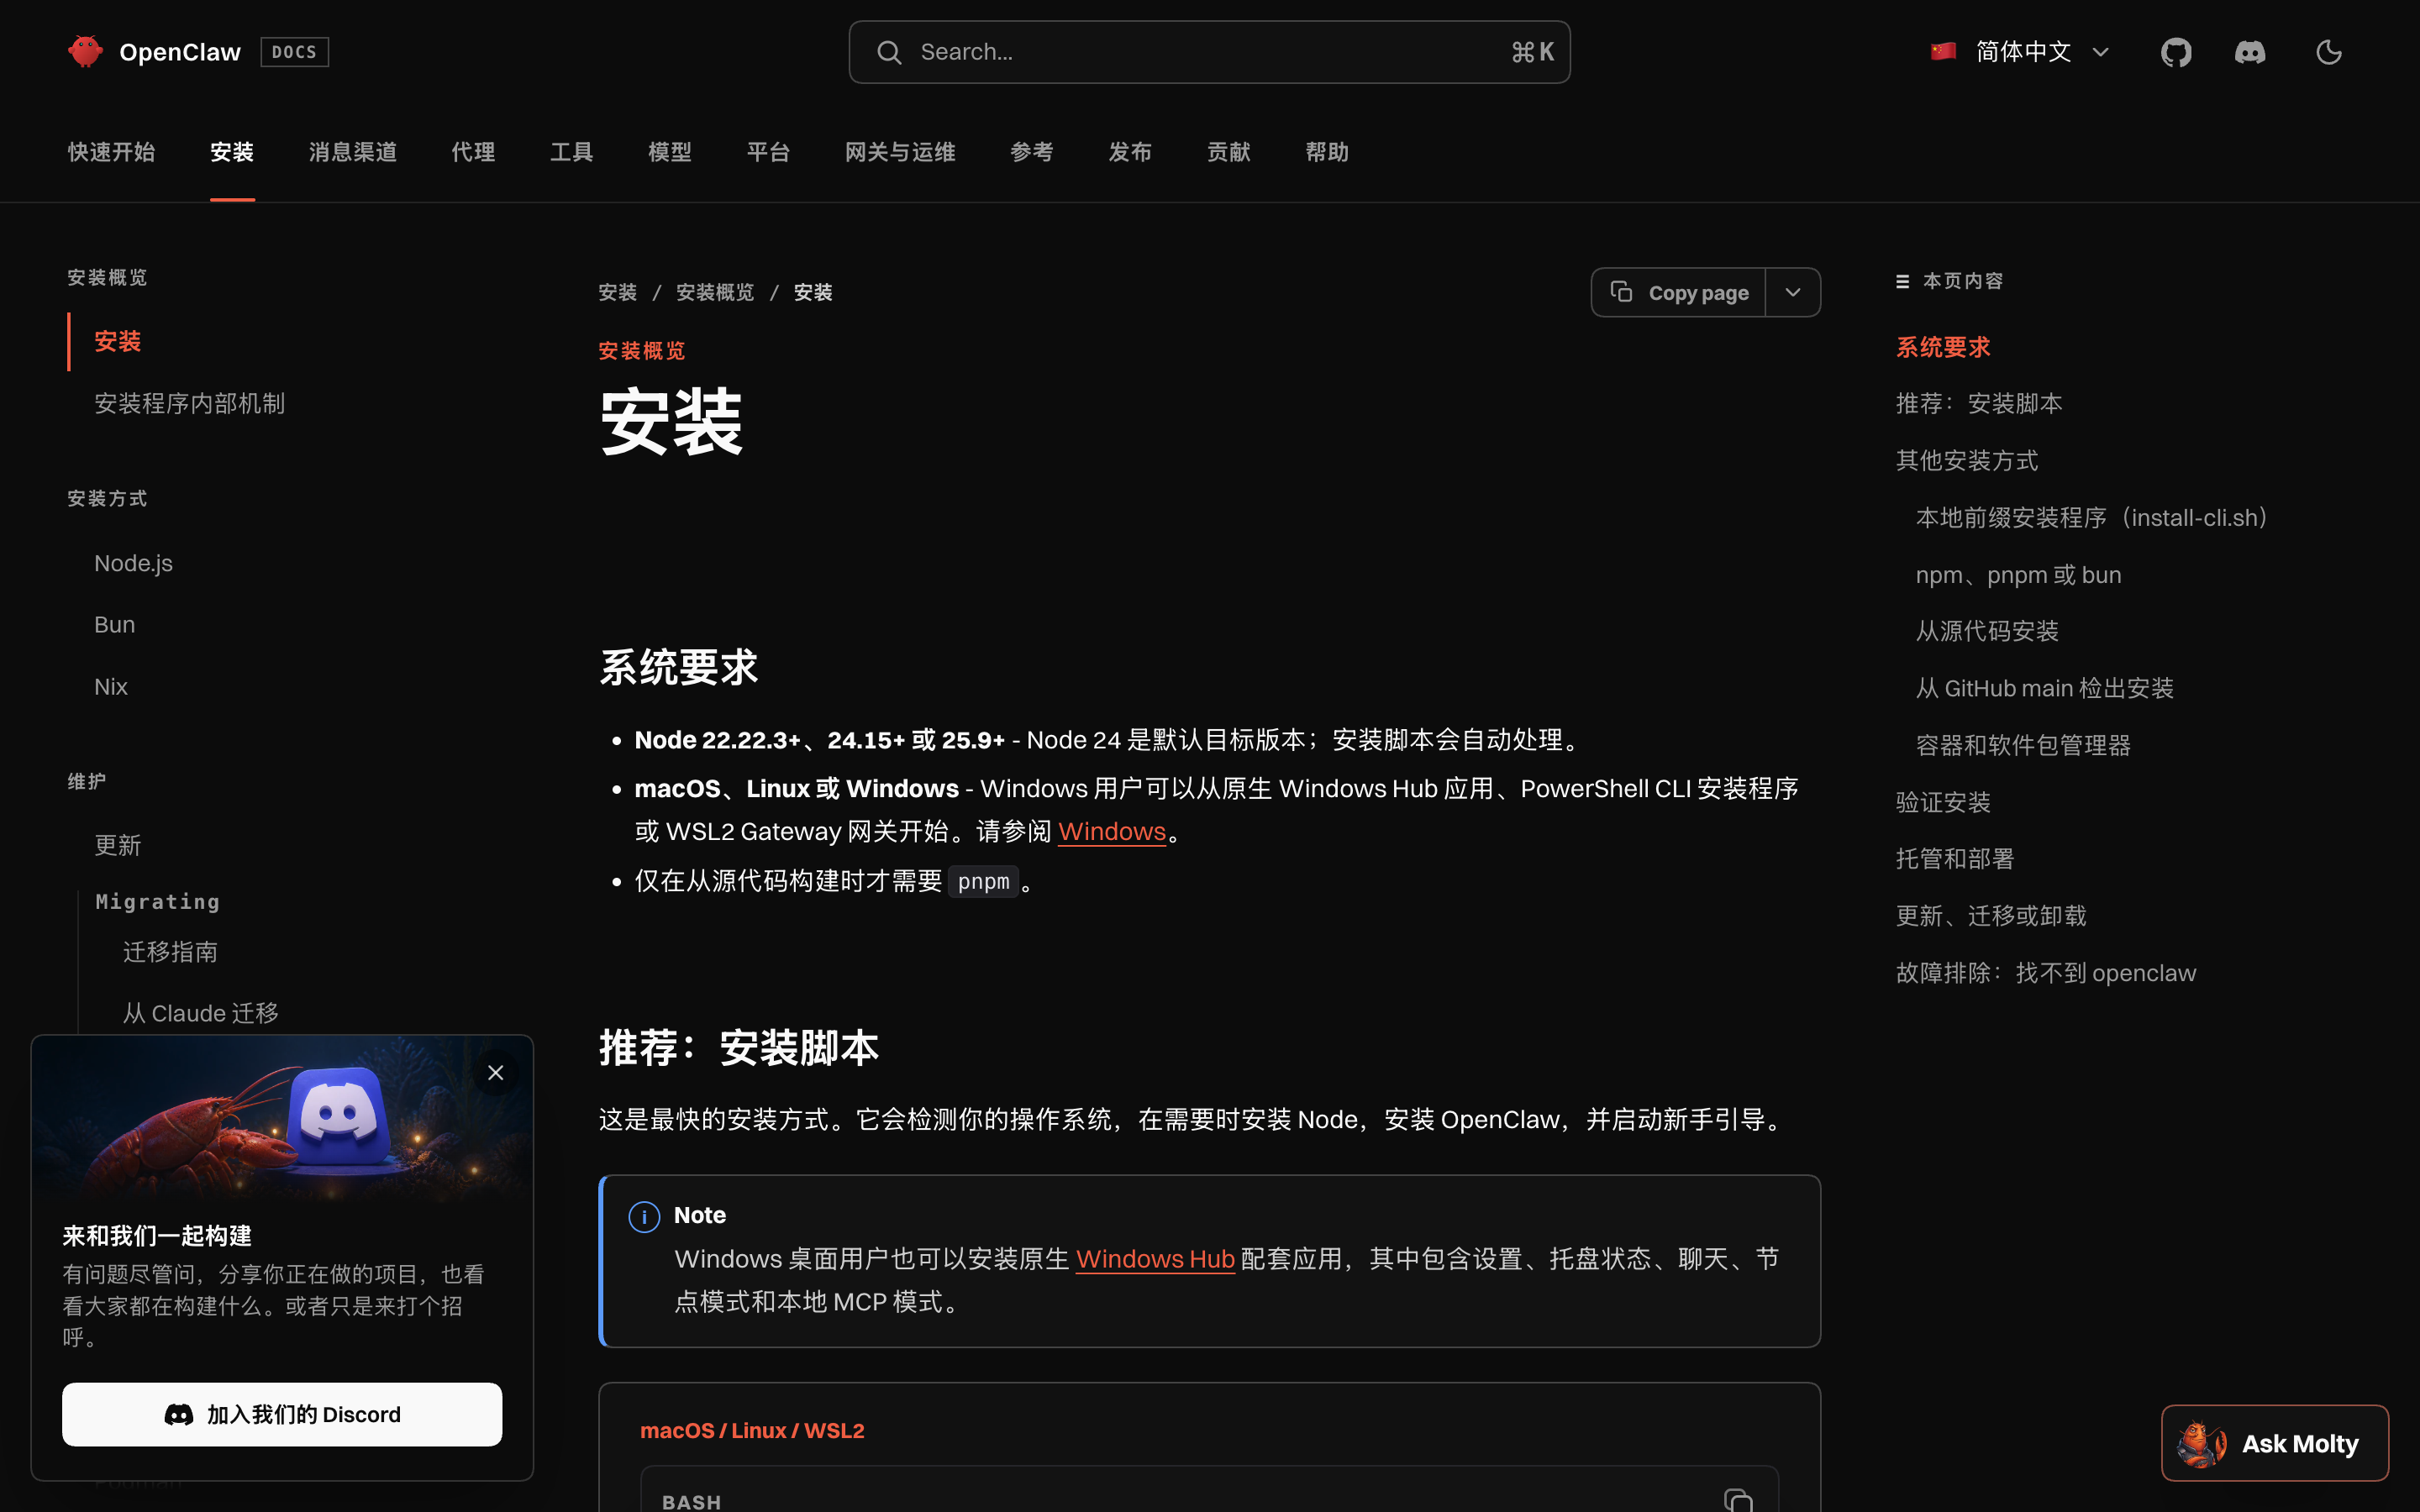The height and width of the screenshot is (1512, 2420).
Task: Click the Discord lobster promo image
Action: (282, 1120)
